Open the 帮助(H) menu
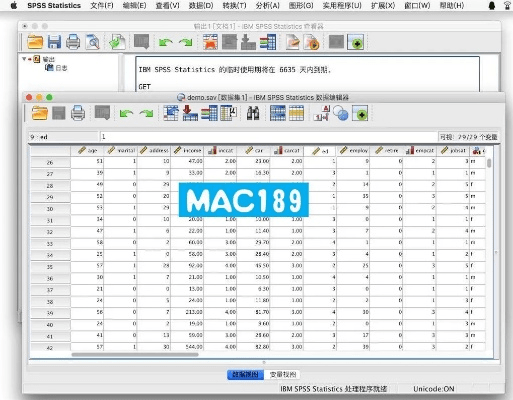 [452, 5]
